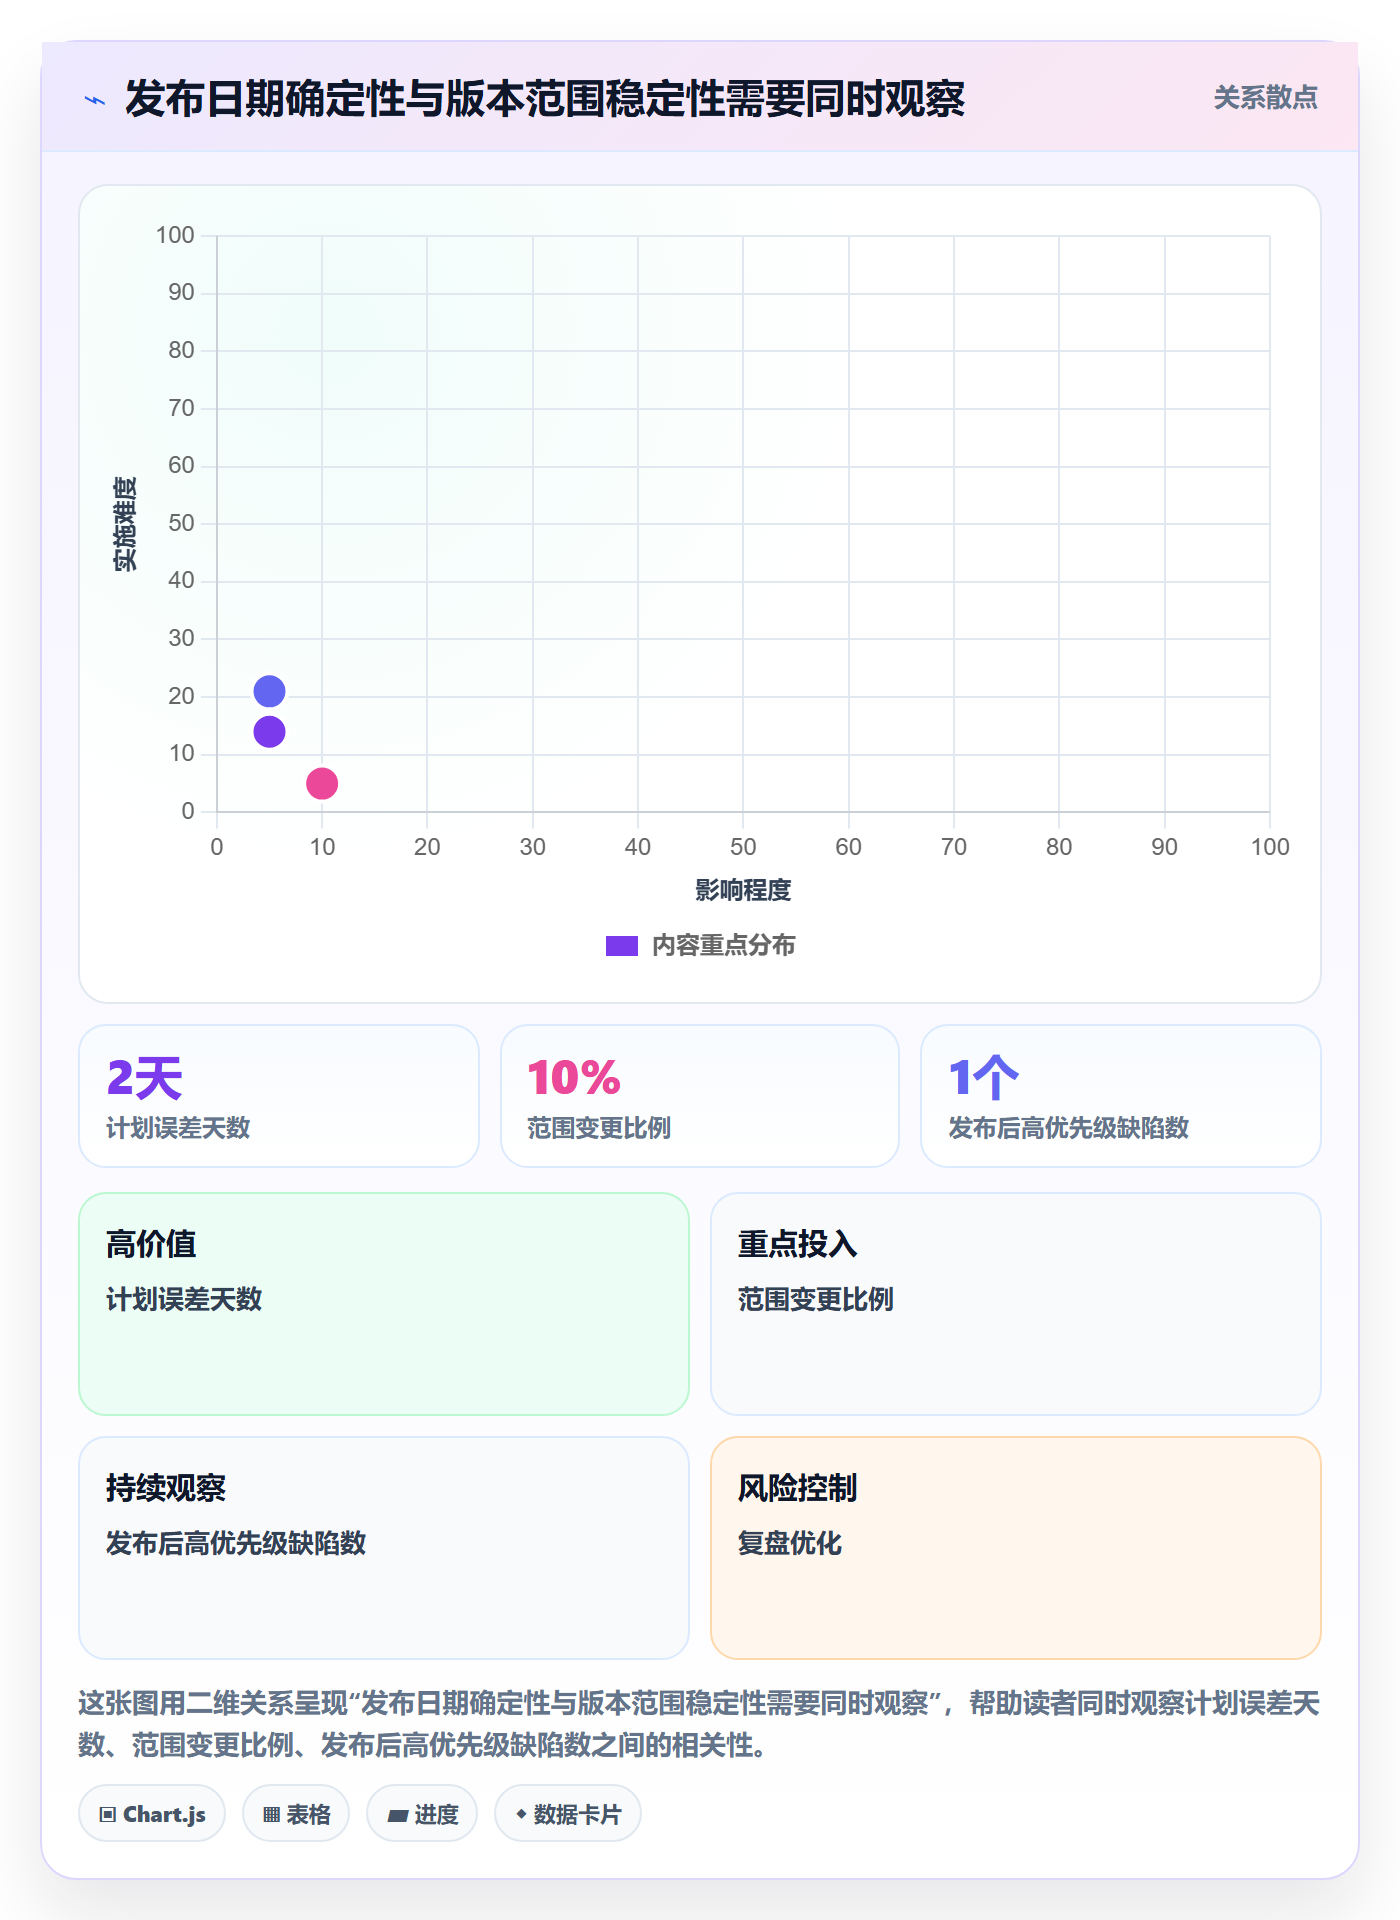Toggle the 内容重点分布 legend item
The width and height of the screenshot is (1400, 1920).
(700, 945)
